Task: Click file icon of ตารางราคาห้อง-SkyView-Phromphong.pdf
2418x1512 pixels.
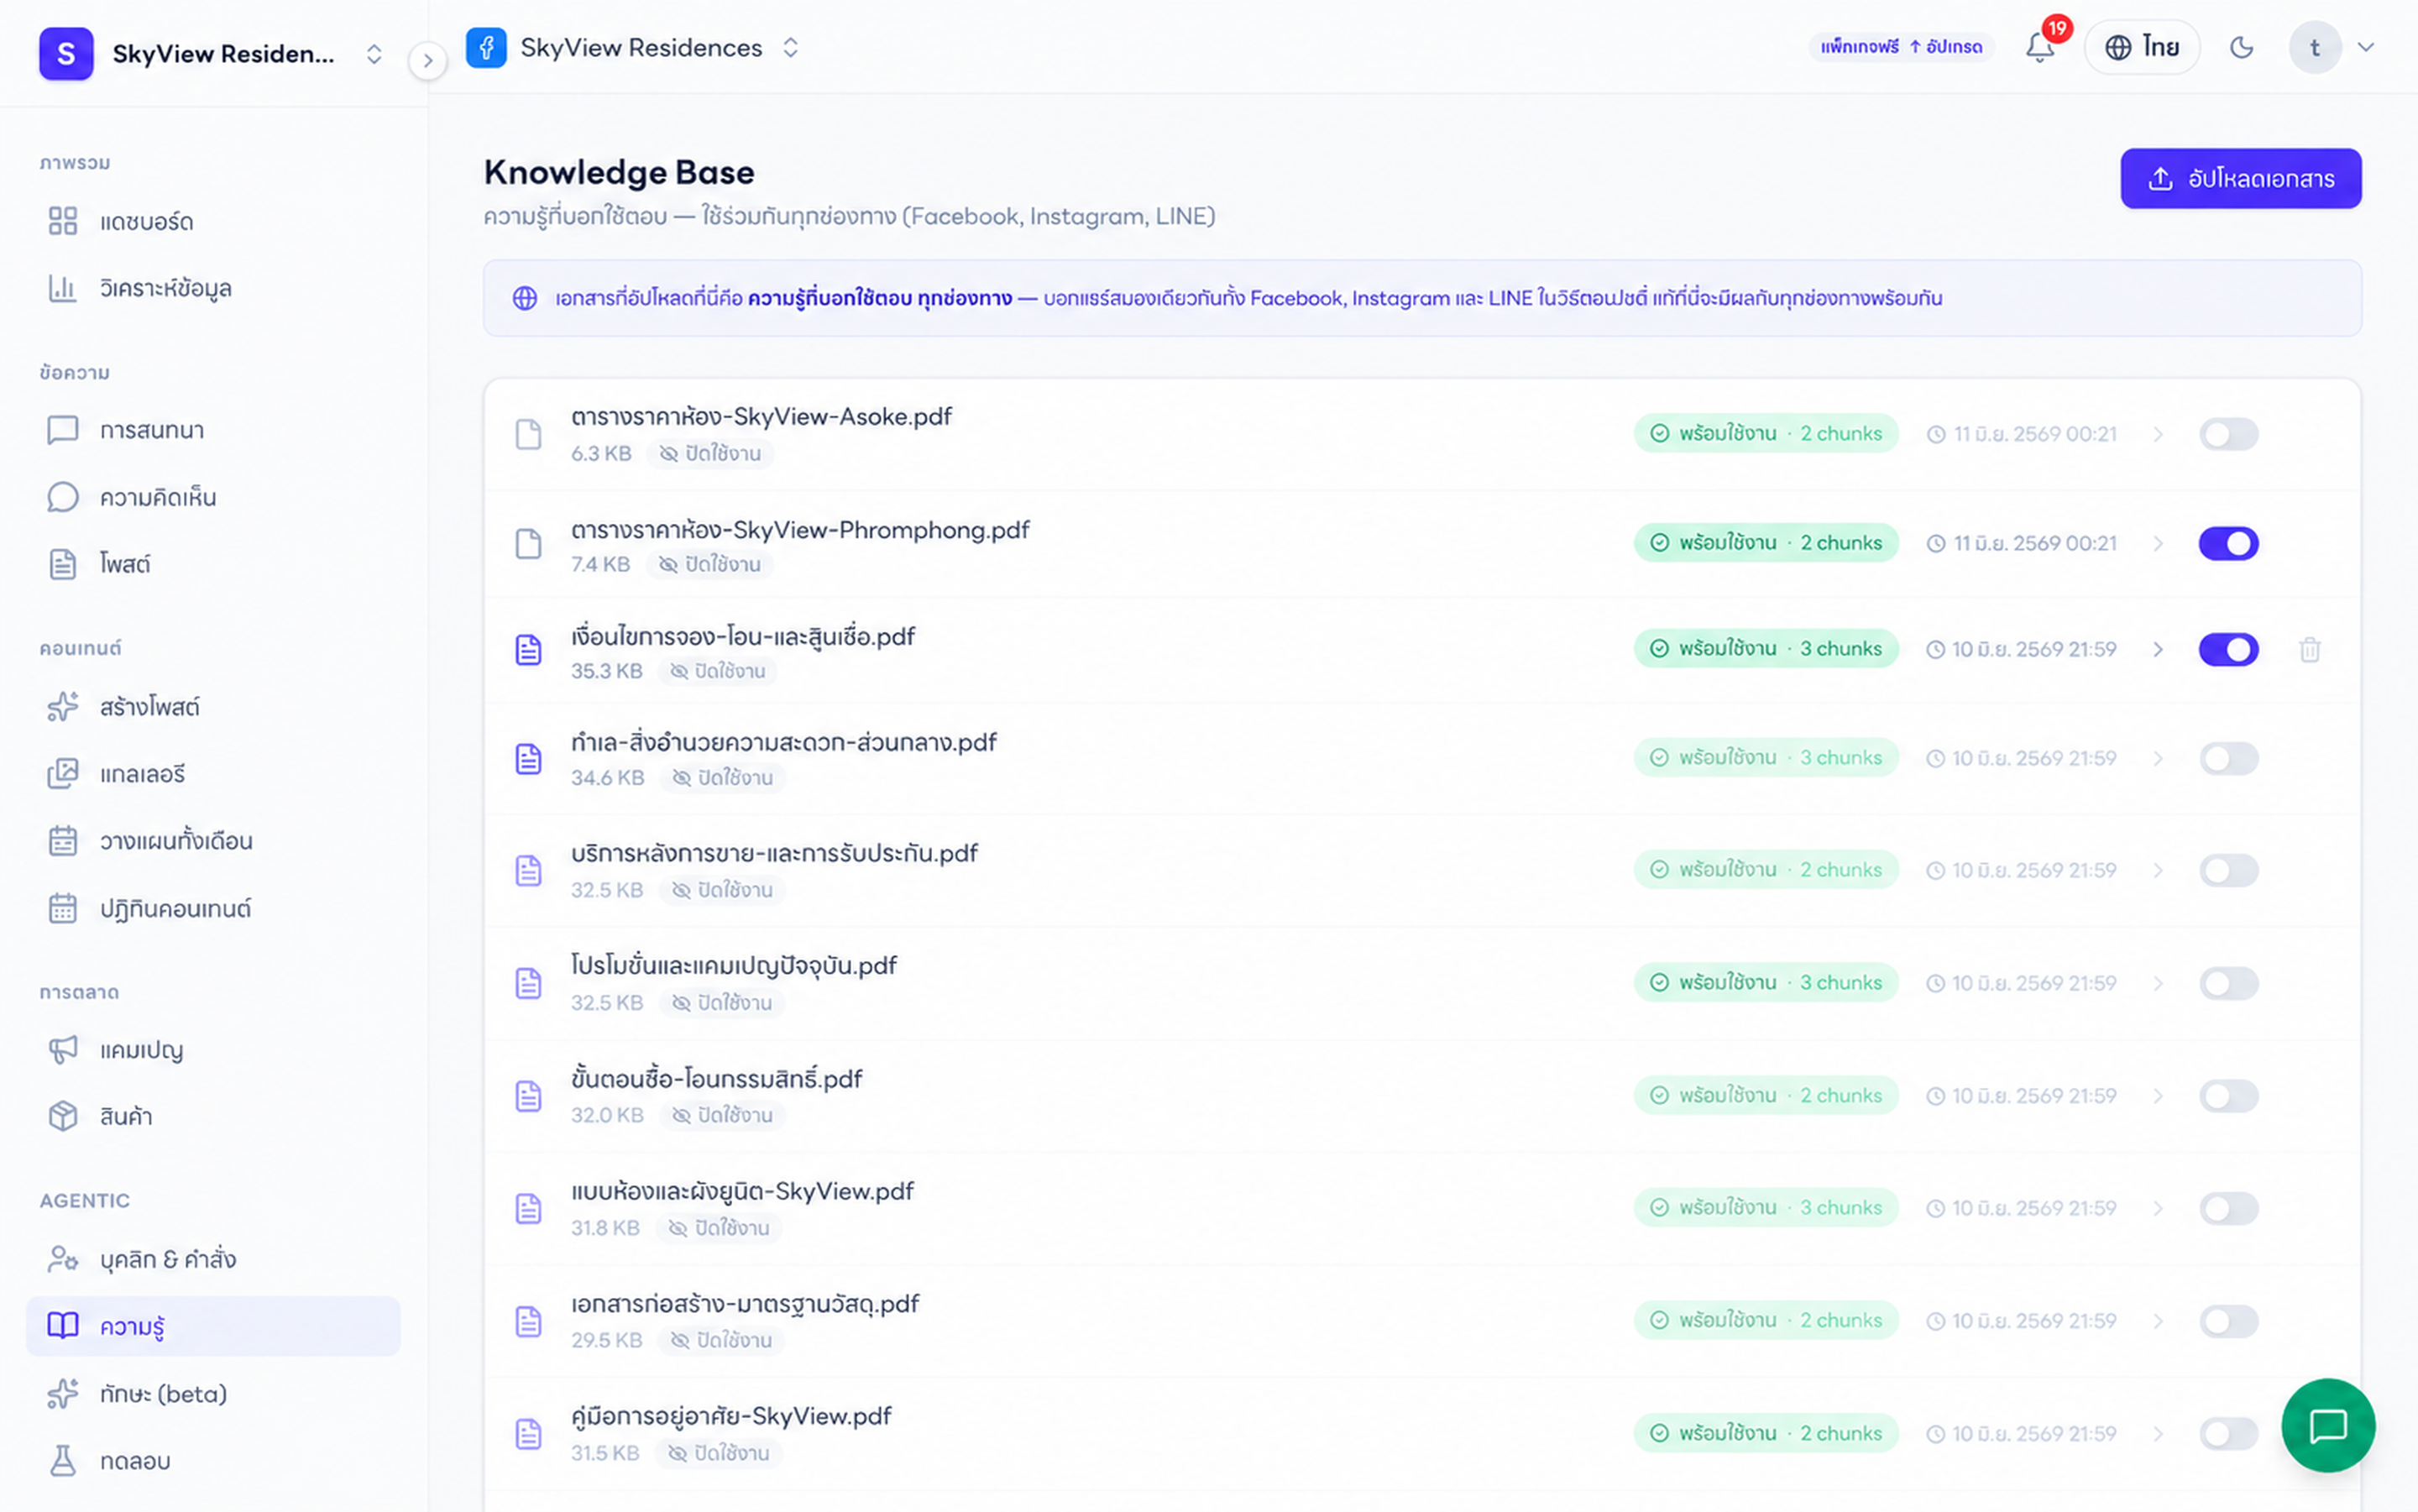Action: pos(528,543)
